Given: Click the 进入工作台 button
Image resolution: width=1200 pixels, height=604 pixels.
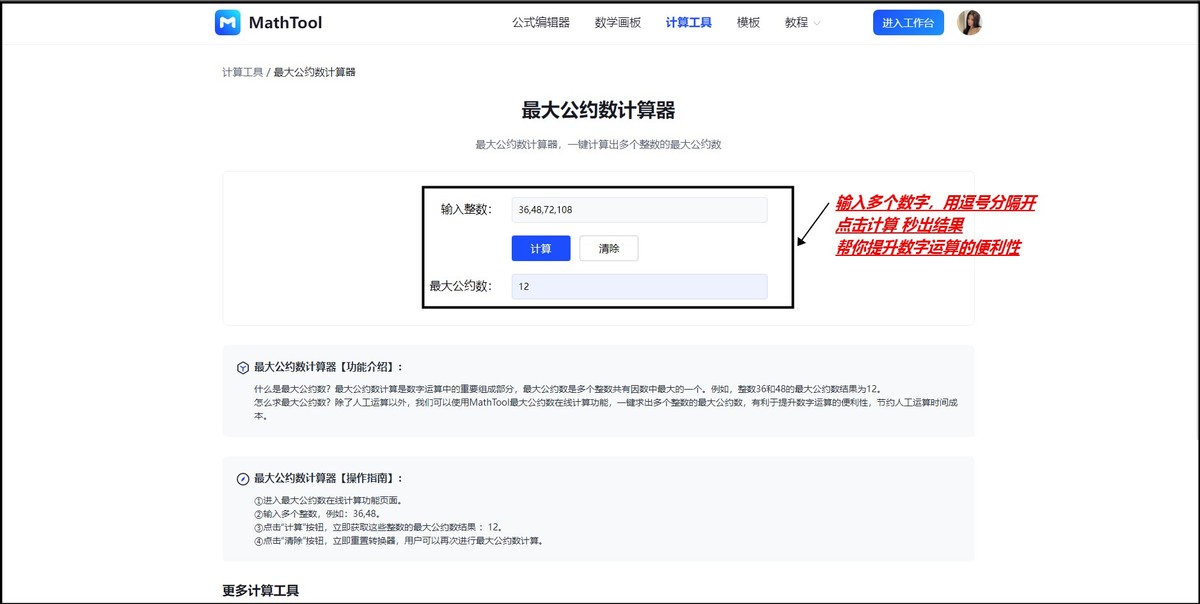Looking at the screenshot, I should (x=907, y=21).
